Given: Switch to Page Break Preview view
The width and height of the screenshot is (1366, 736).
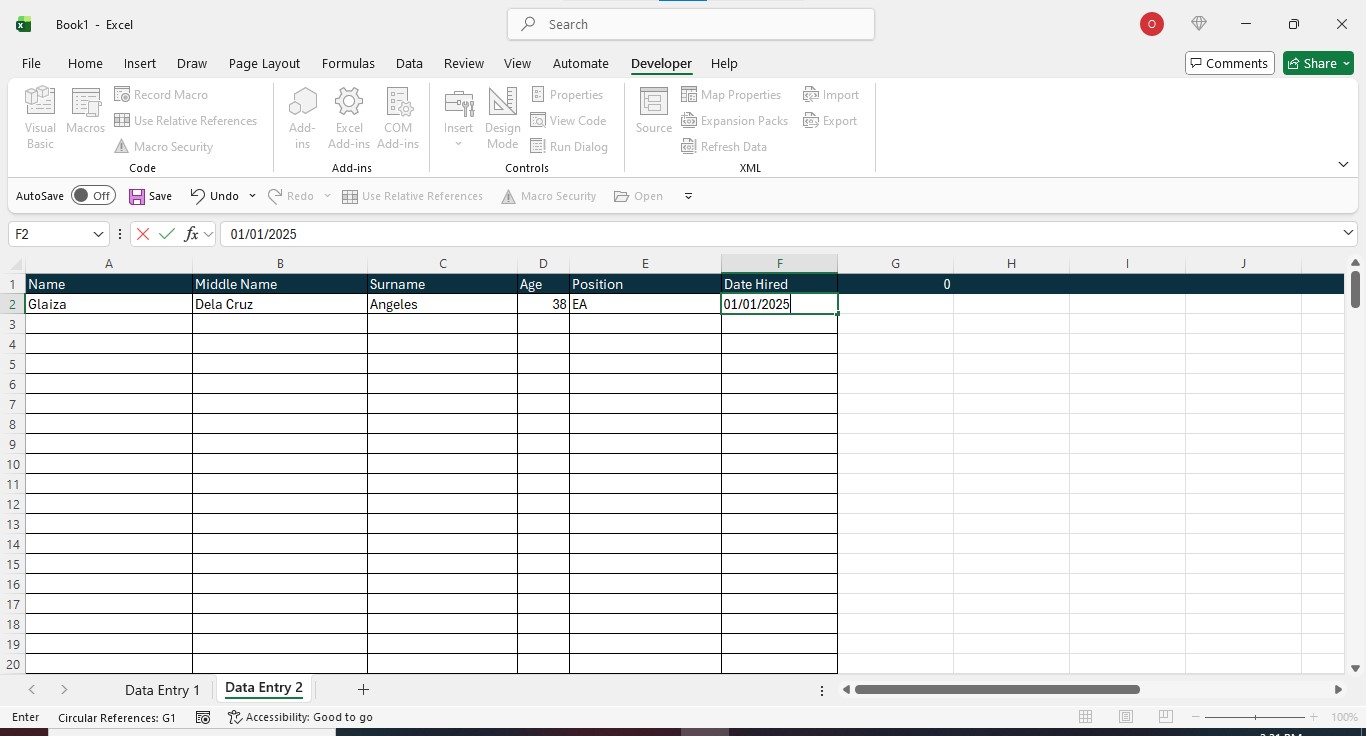Looking at the screenshot, I should point(1165,717).
